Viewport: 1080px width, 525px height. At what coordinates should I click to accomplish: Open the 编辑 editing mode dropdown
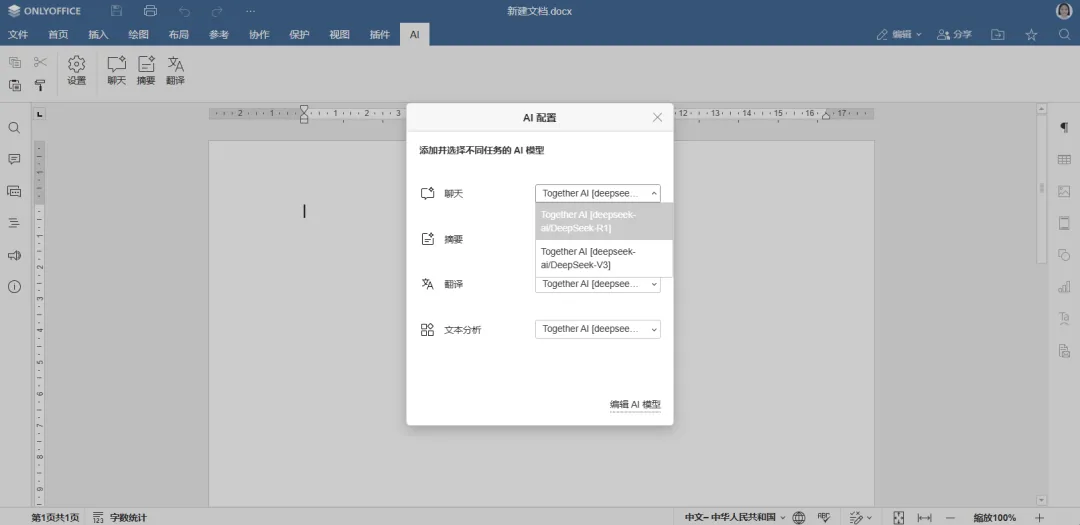899,34
